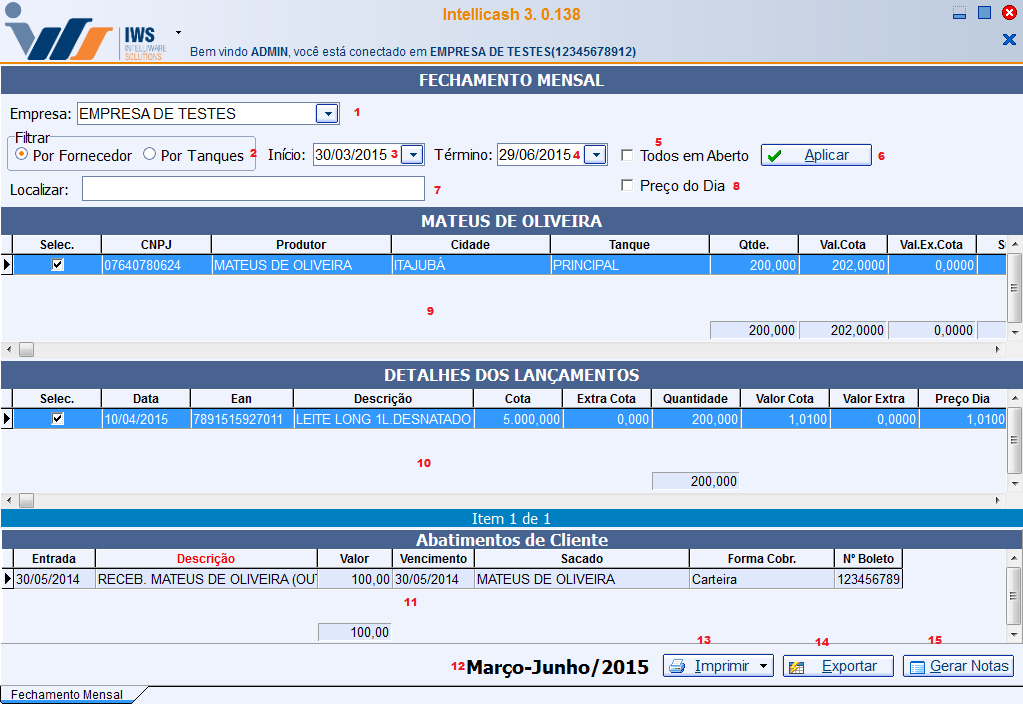Viewport: 1023px width, 704px height.
Task: Click the printer icon on Imprimir button
Action: [677, 667]
